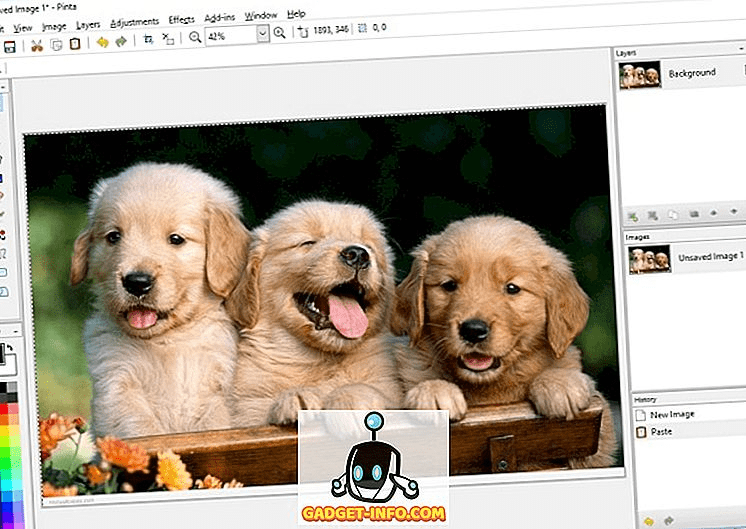This screenshot has height=529, width=746.
Task: Pick the yellow swatch in the palette
Action: click(4, 432)
